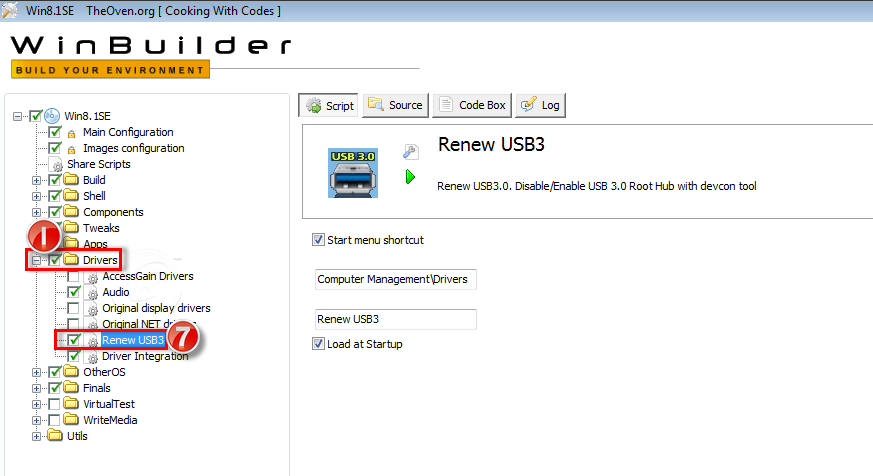Toggle the Load at Startup checkbox
Viewport: 873px width, 476px height.
[x=318, y=344]
